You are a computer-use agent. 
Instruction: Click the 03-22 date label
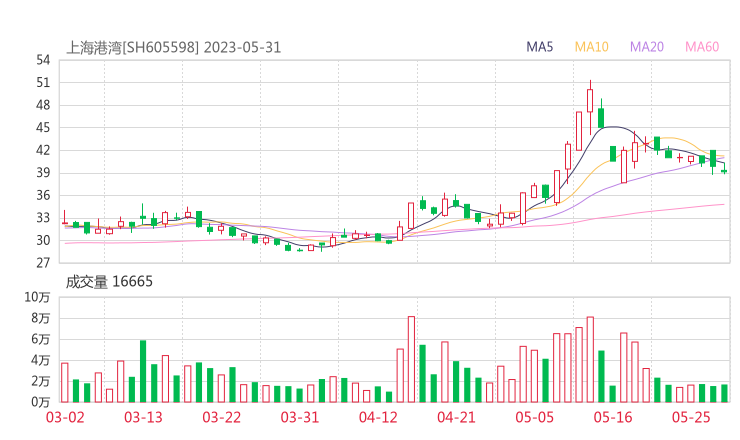221,417
